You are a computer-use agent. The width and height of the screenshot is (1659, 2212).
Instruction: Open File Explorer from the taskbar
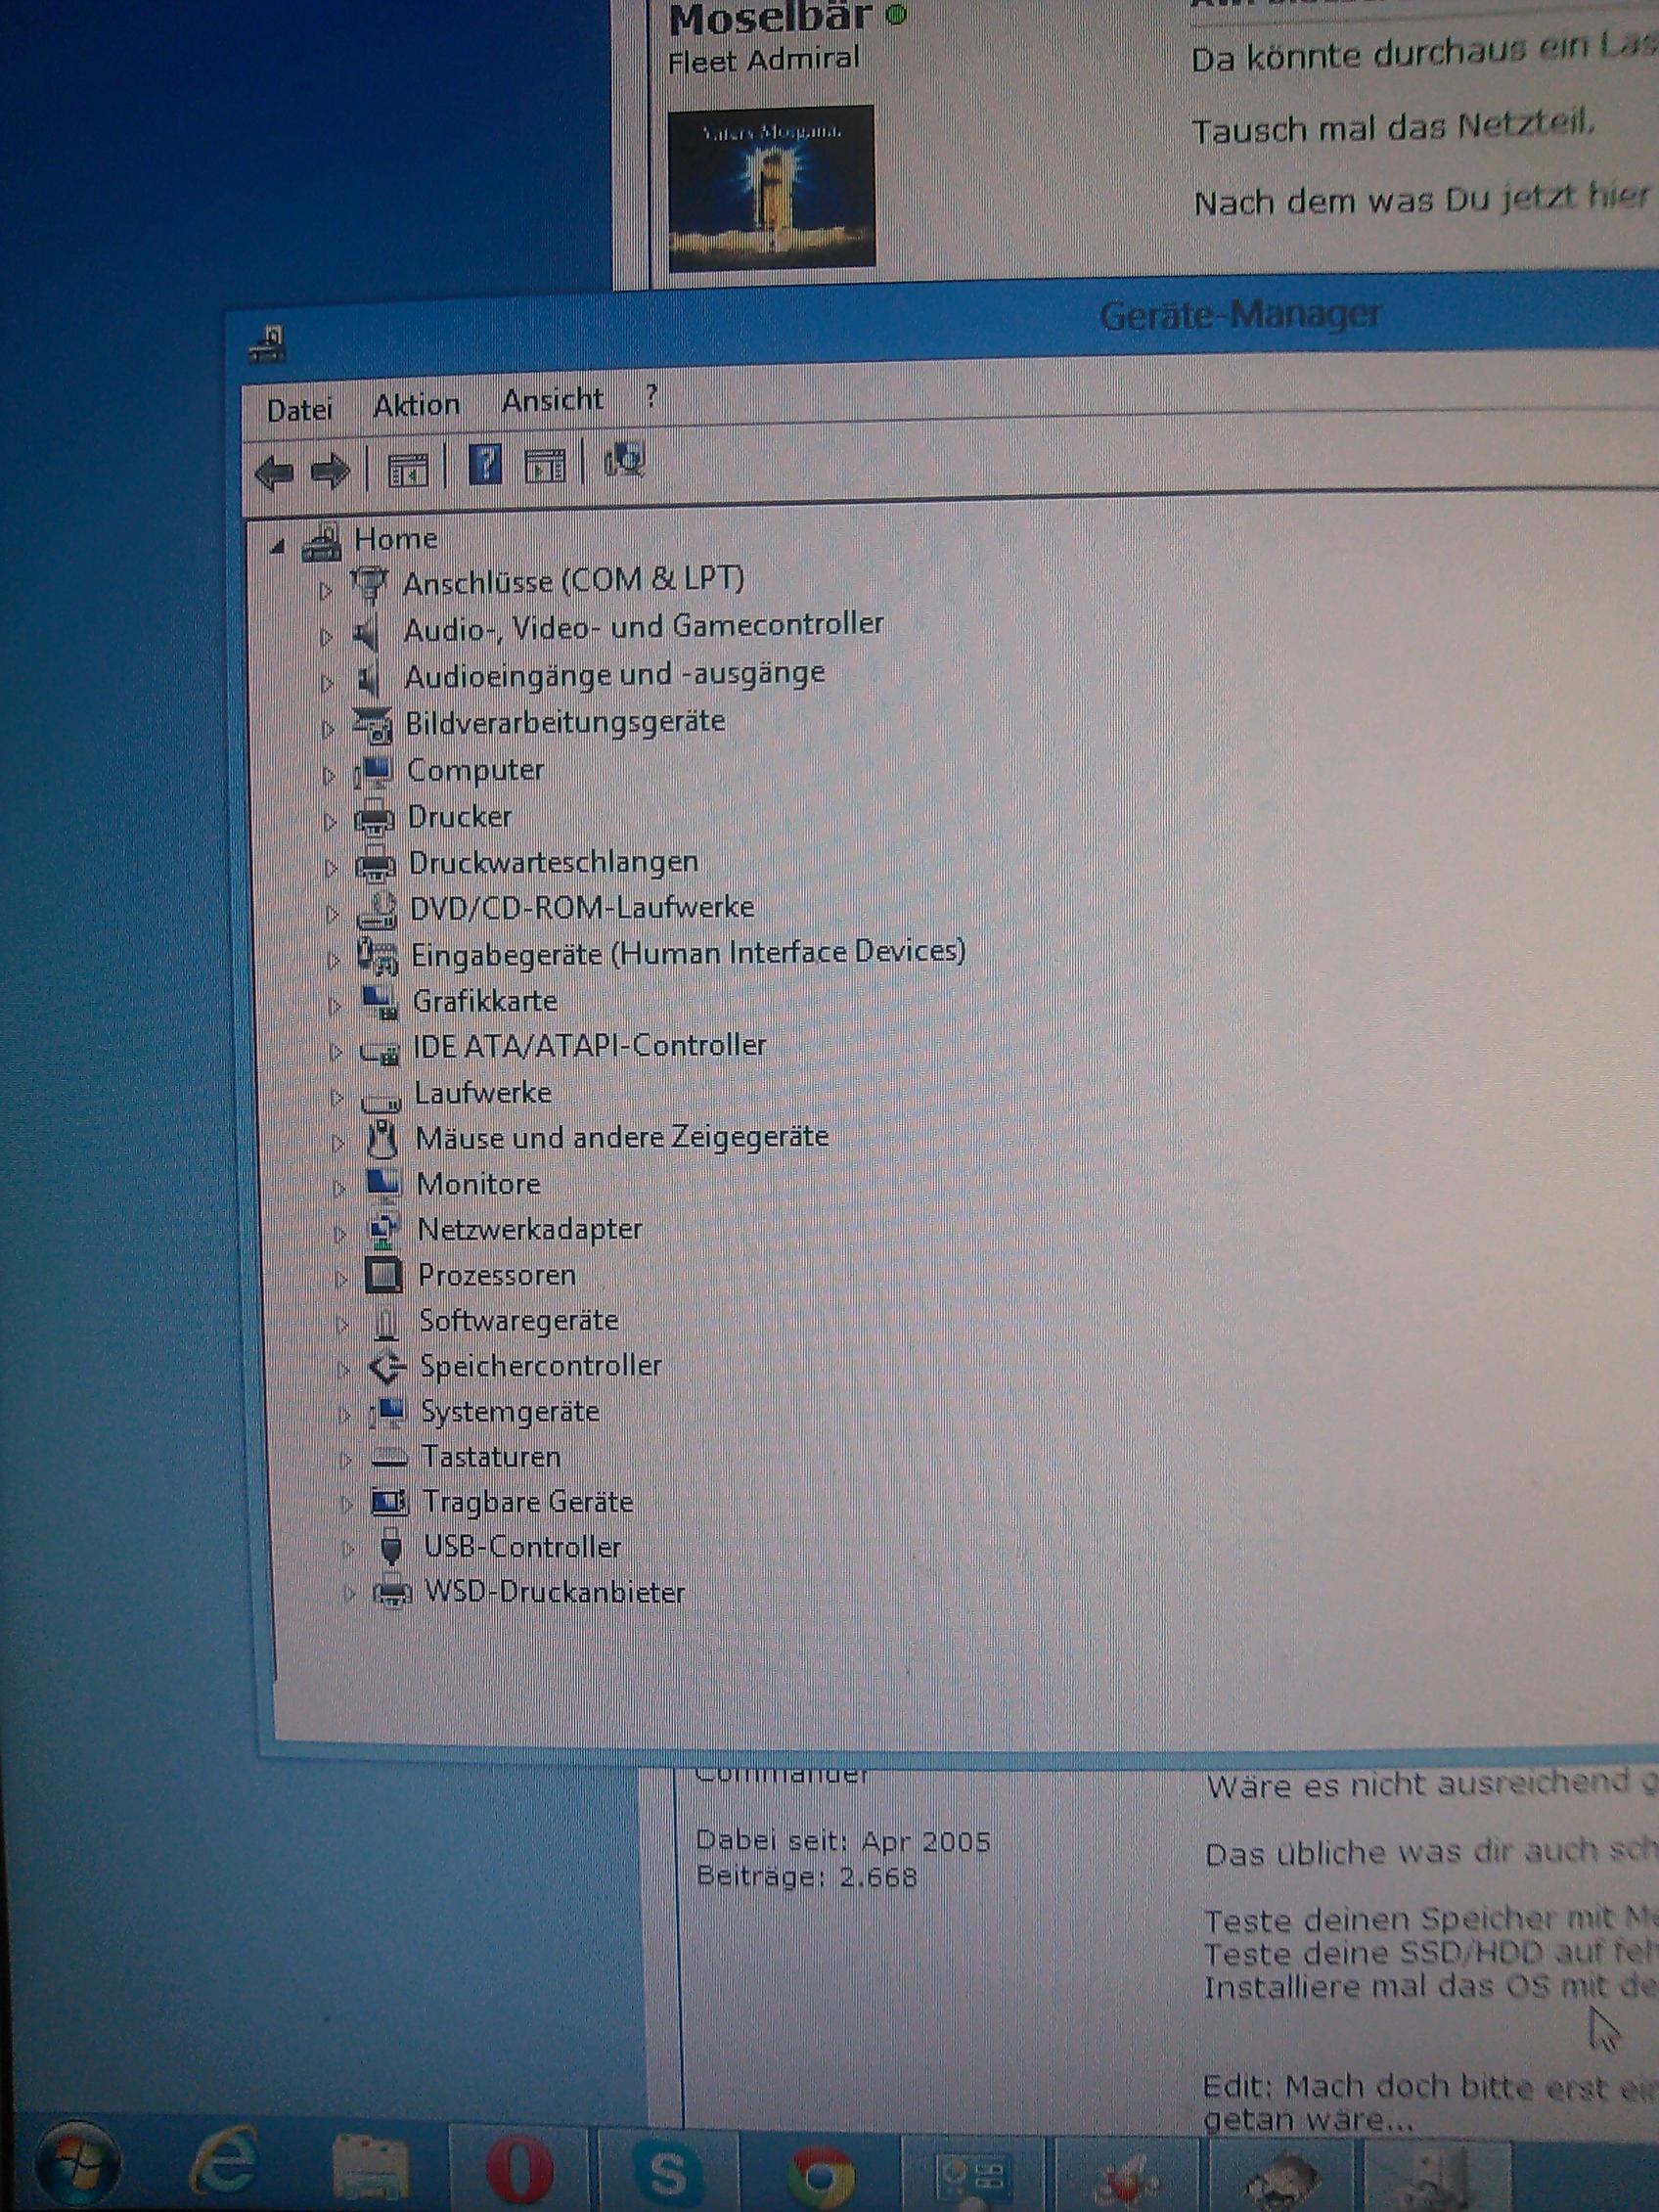tap(370, 2165)
